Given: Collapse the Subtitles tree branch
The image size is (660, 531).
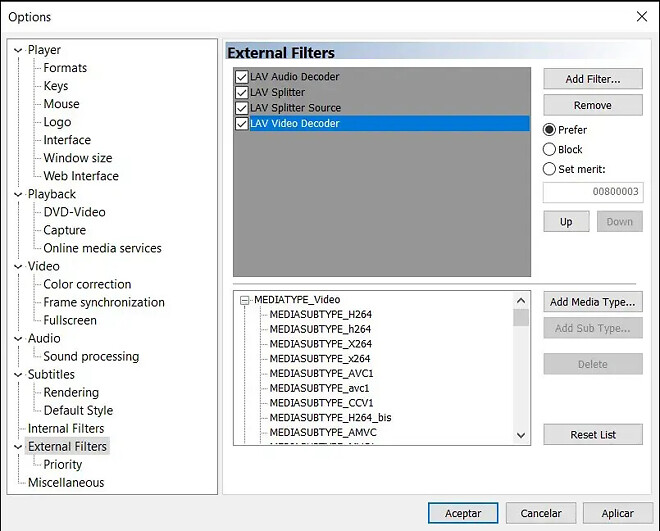Looking at the screenshot, I should (18, 374).
